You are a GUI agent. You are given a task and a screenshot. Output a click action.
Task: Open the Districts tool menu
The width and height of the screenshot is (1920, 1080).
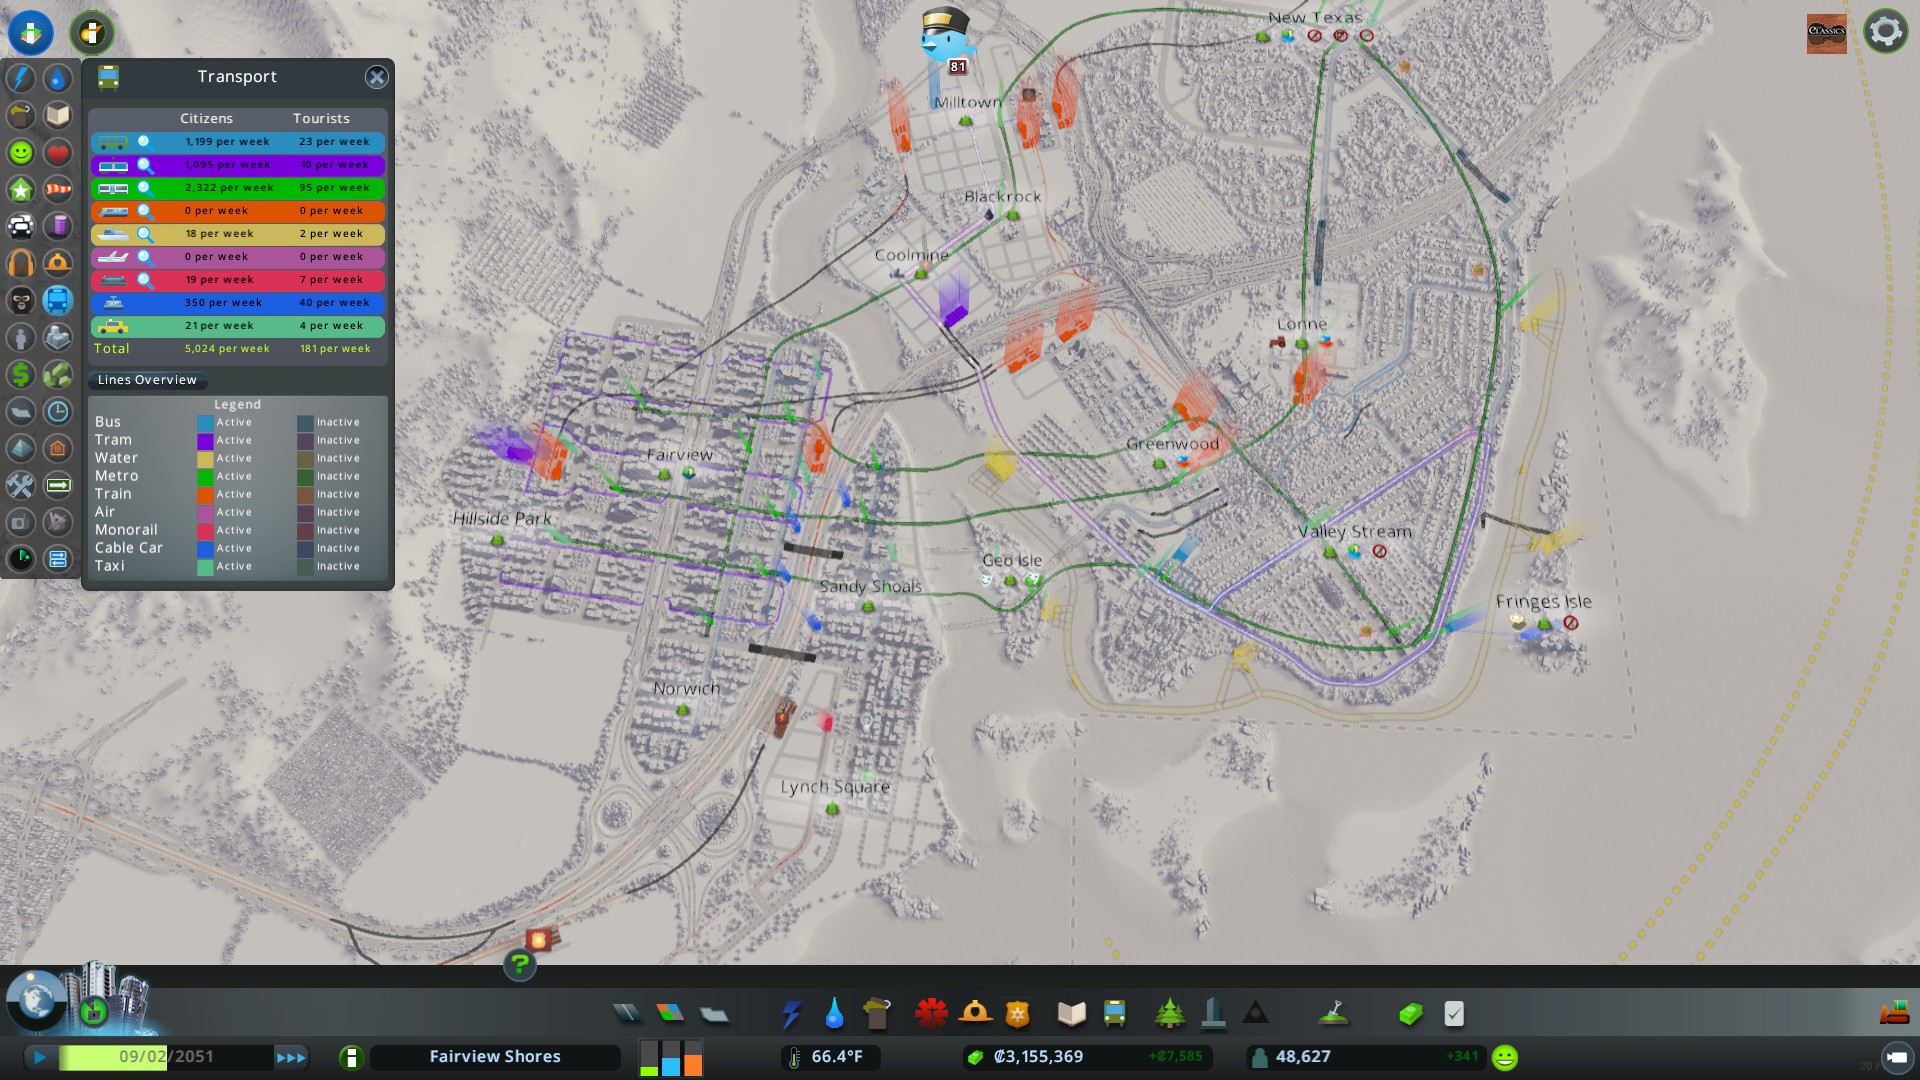coord(714,1014)
